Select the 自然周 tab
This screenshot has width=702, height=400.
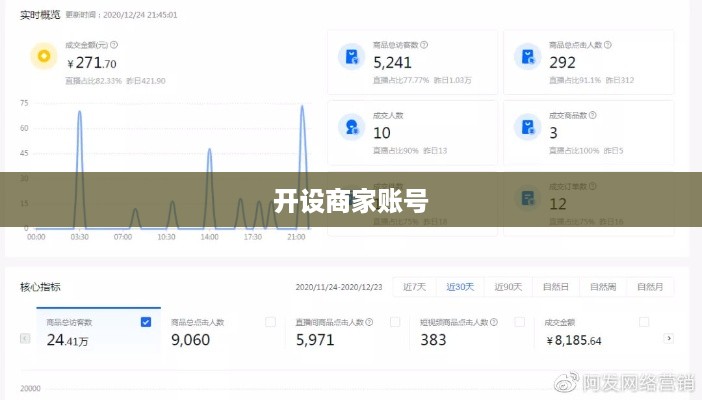tap(603, 287)
